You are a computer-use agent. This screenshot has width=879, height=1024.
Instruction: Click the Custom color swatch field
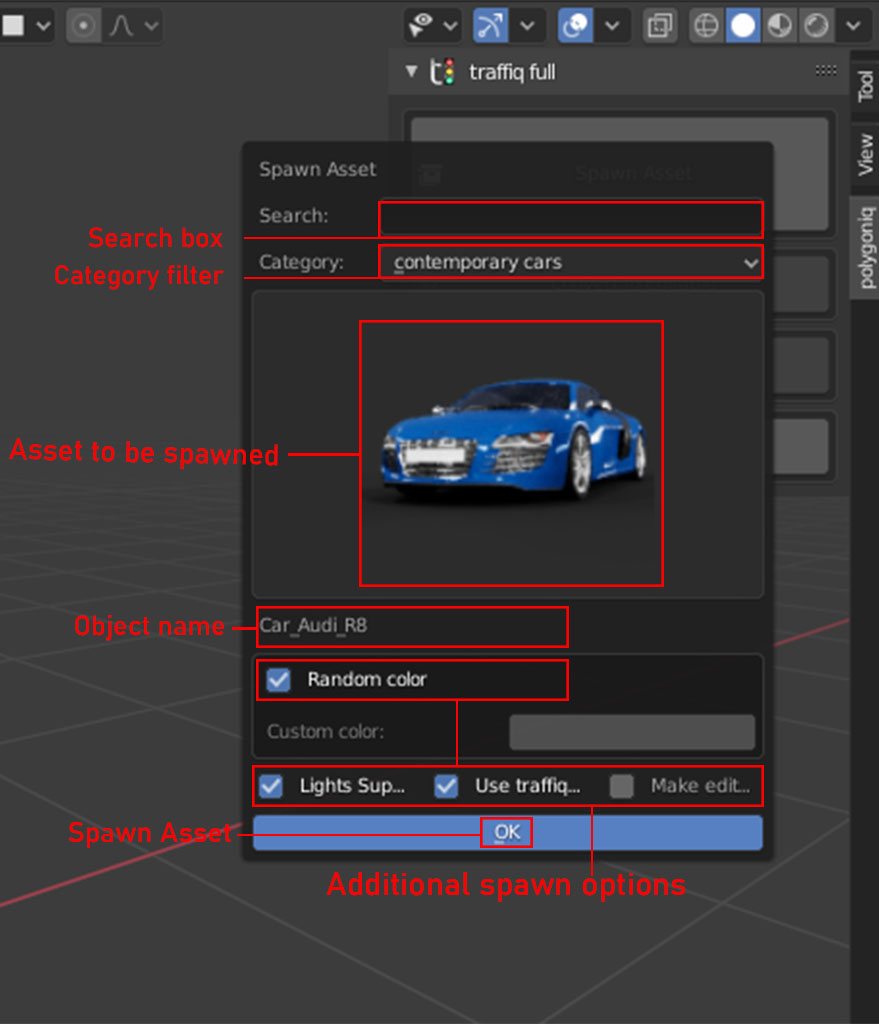[632, 732]
